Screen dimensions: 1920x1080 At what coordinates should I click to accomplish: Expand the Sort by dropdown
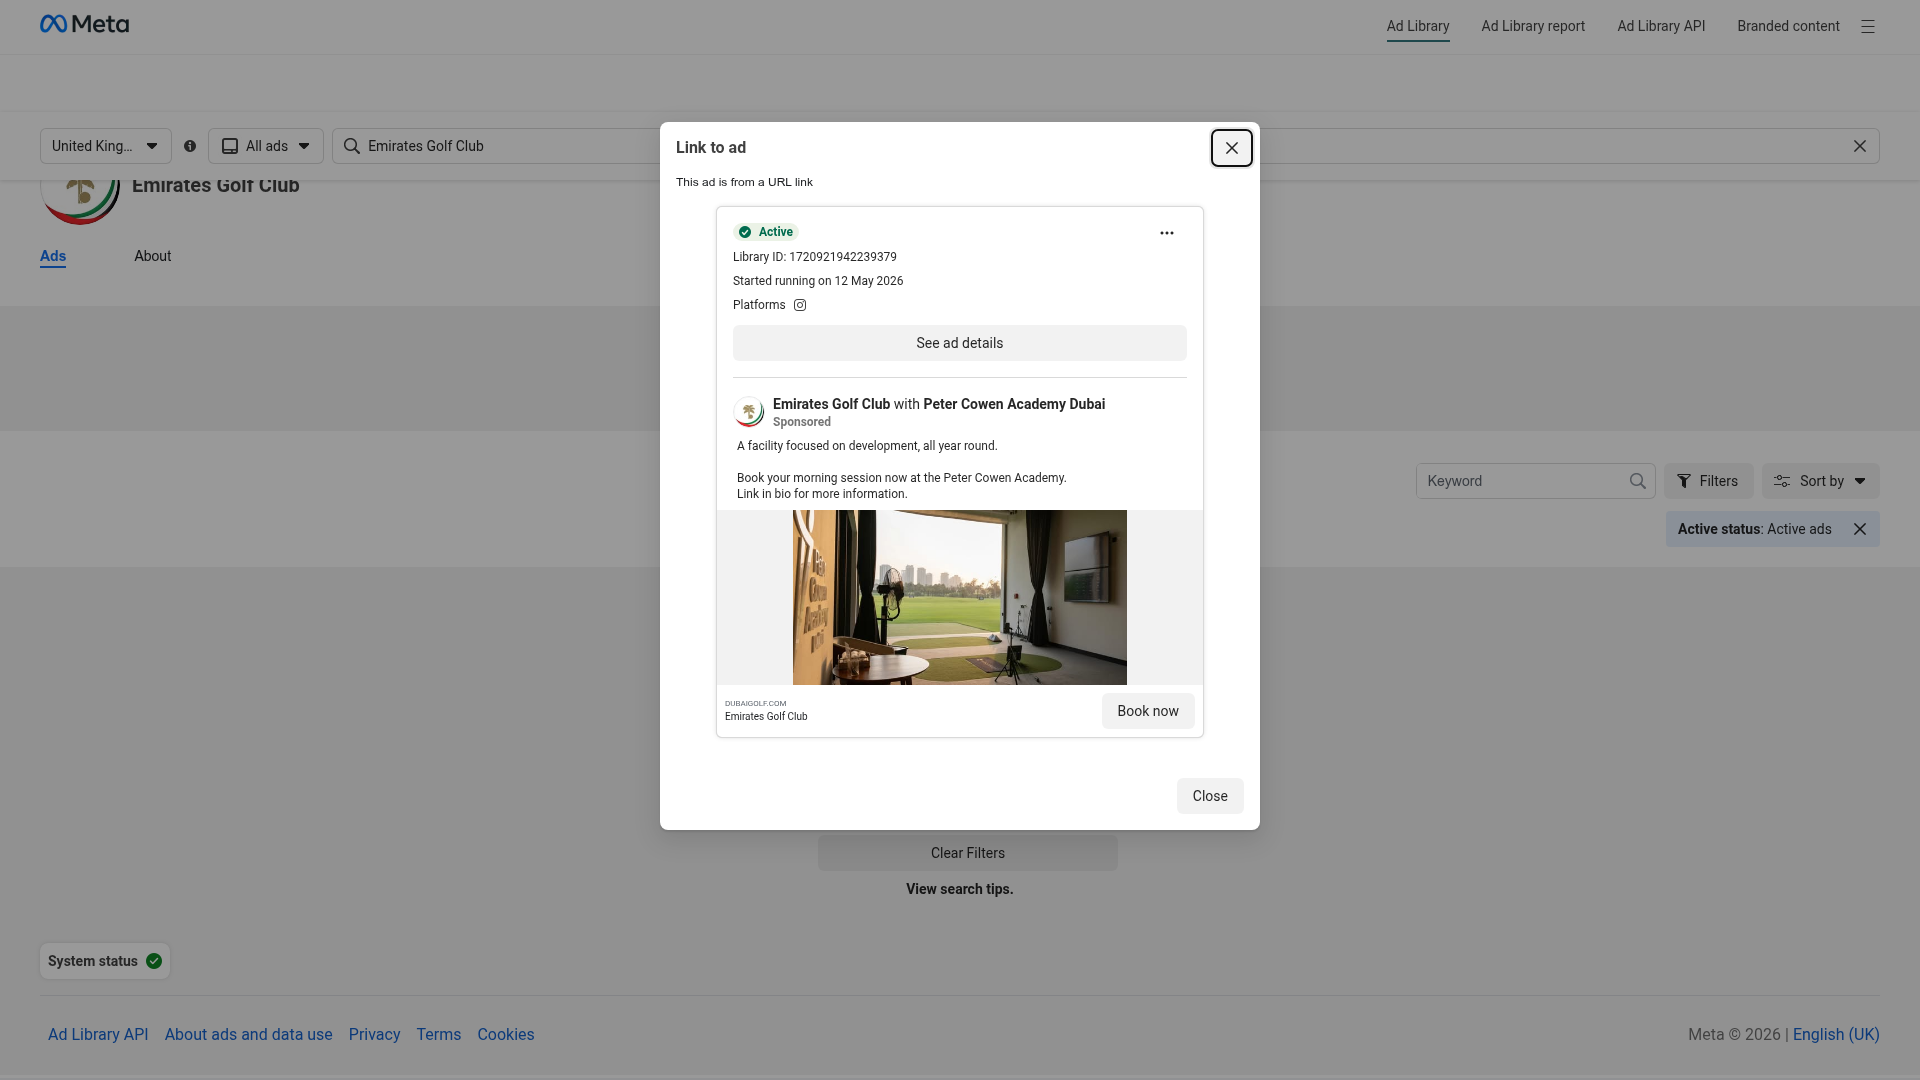point(1820,481)
